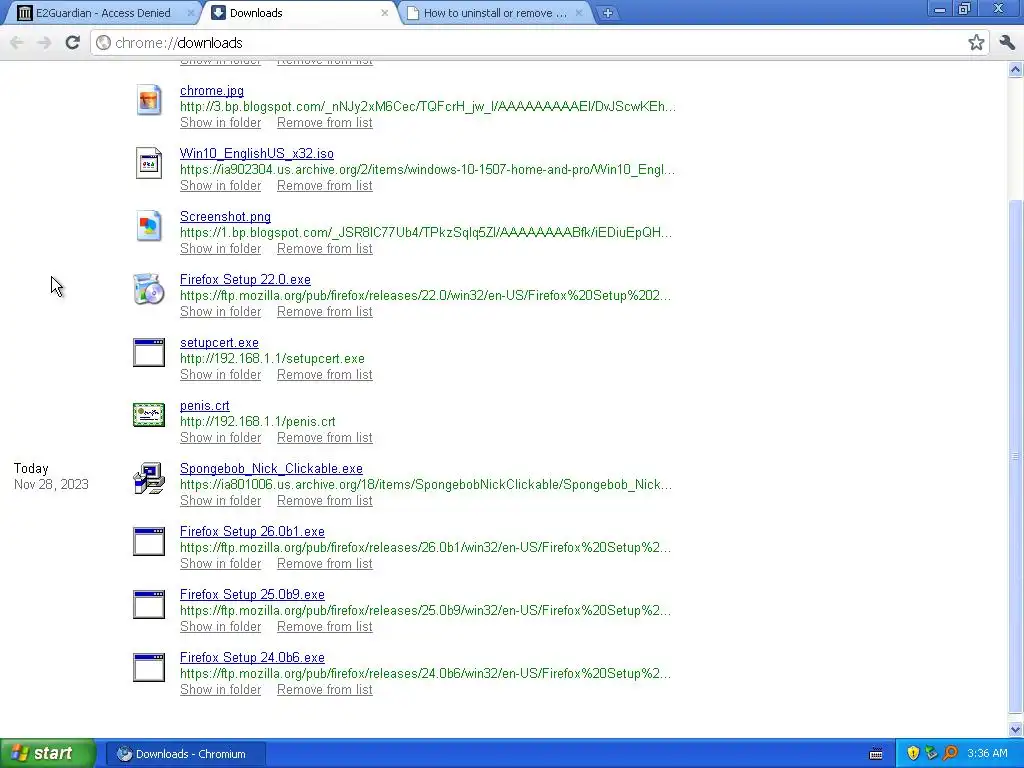Image resolution: width=1024 pixels, height=768 pixels.
Task: Remove Firefox Setup 25.0b9.exe from list
Action: click(x=325, y=627)
